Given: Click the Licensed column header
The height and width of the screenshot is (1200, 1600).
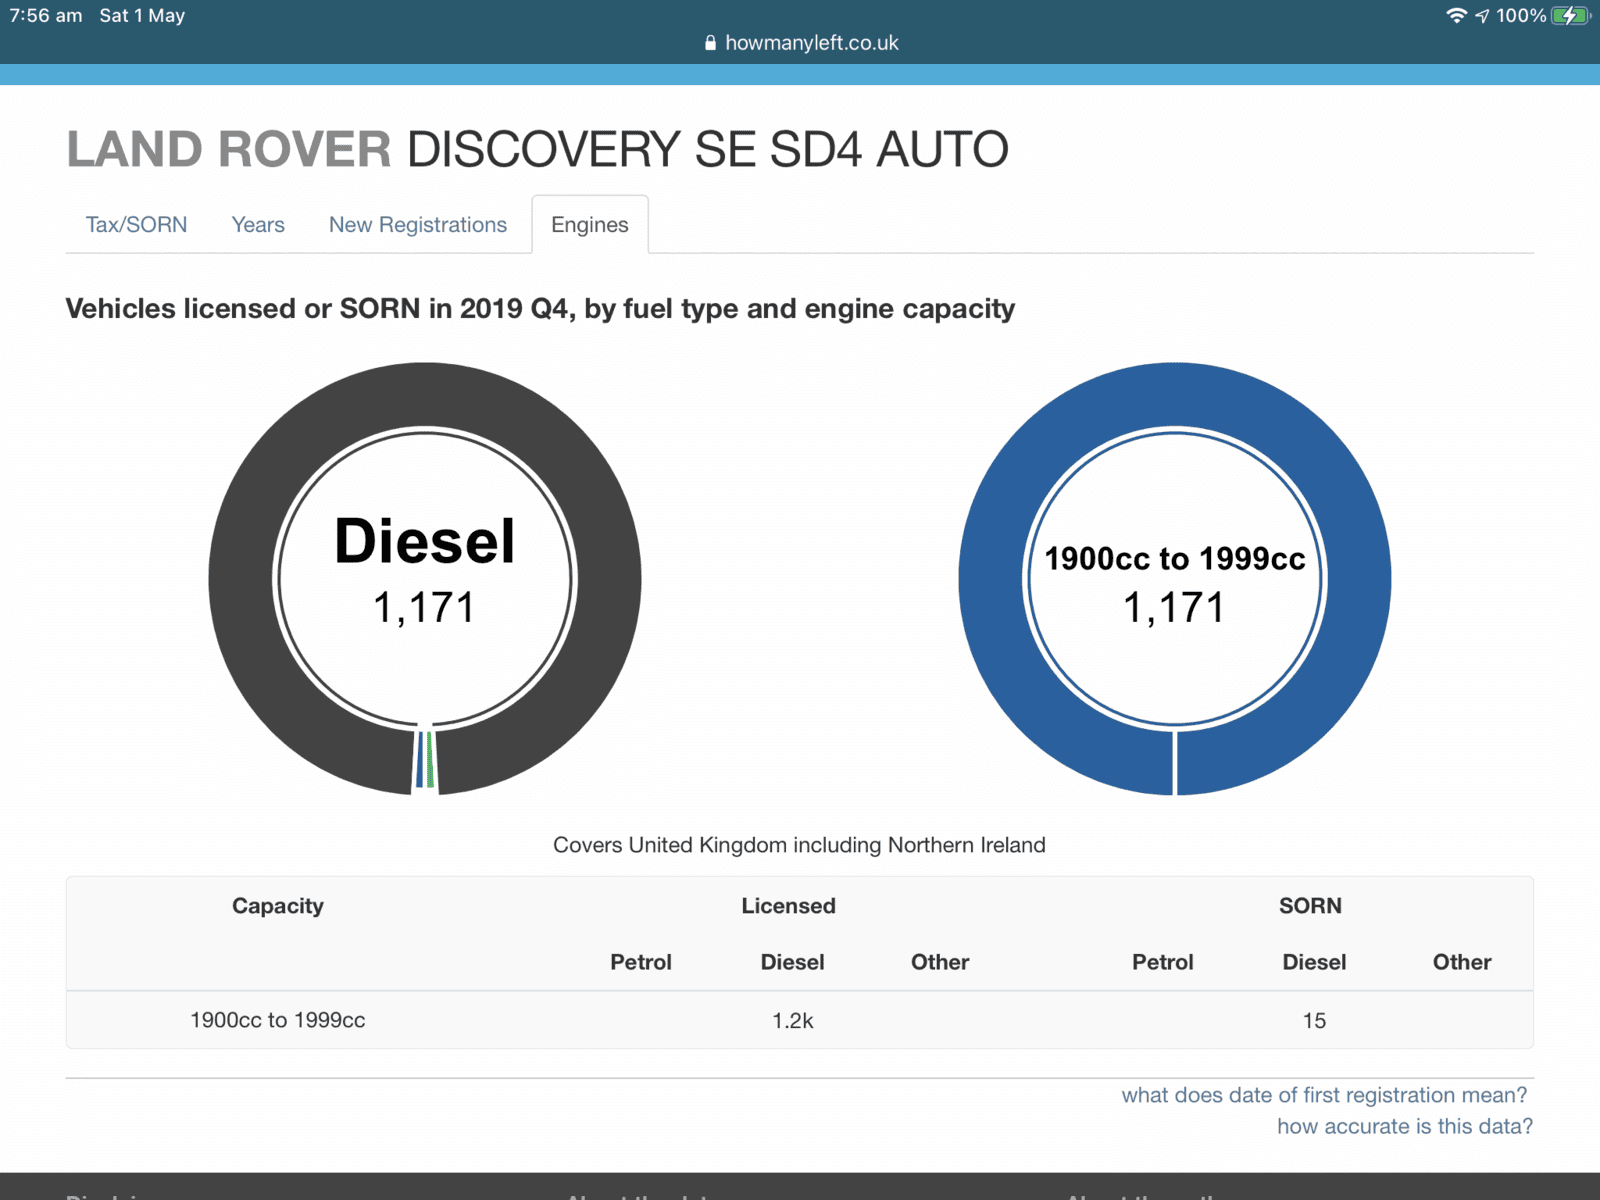Looking at the screenshot, I should (x=788, y=906).
